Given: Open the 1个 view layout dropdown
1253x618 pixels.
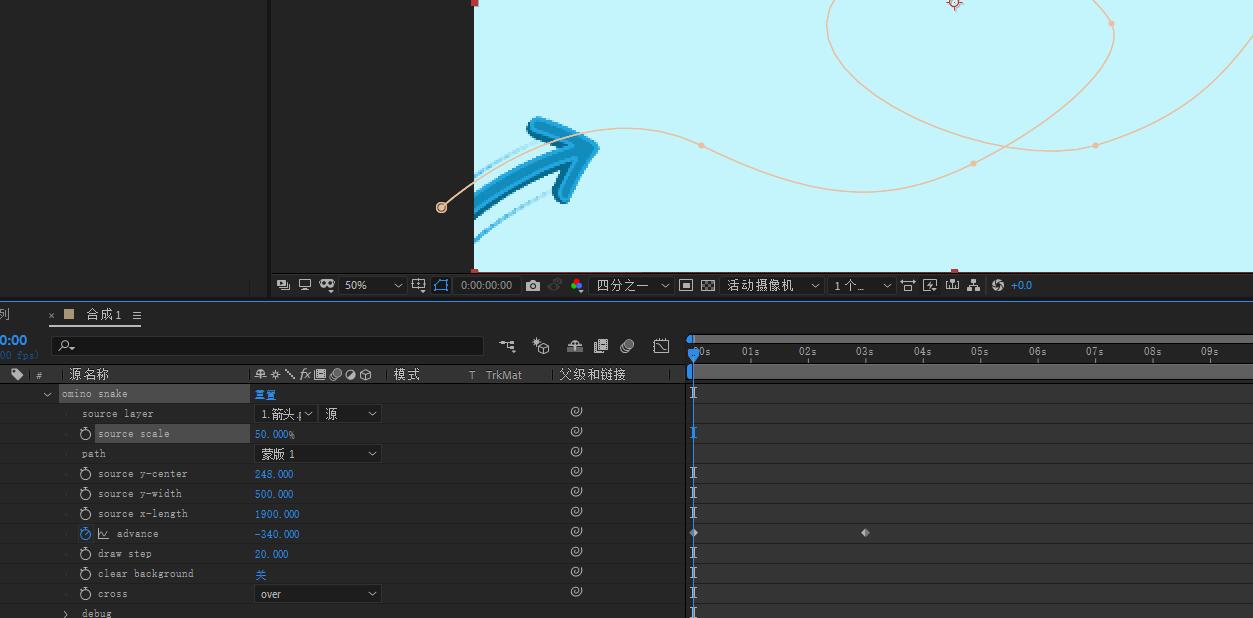Looking at the screenshot, I should point(861,285).
